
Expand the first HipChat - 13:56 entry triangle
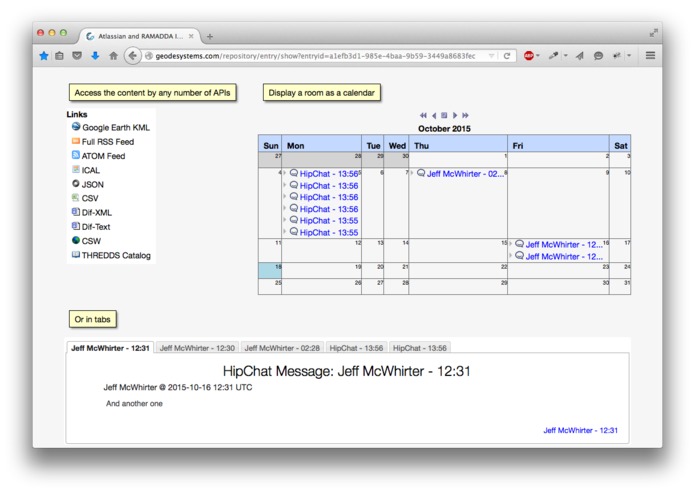[285, 173]
